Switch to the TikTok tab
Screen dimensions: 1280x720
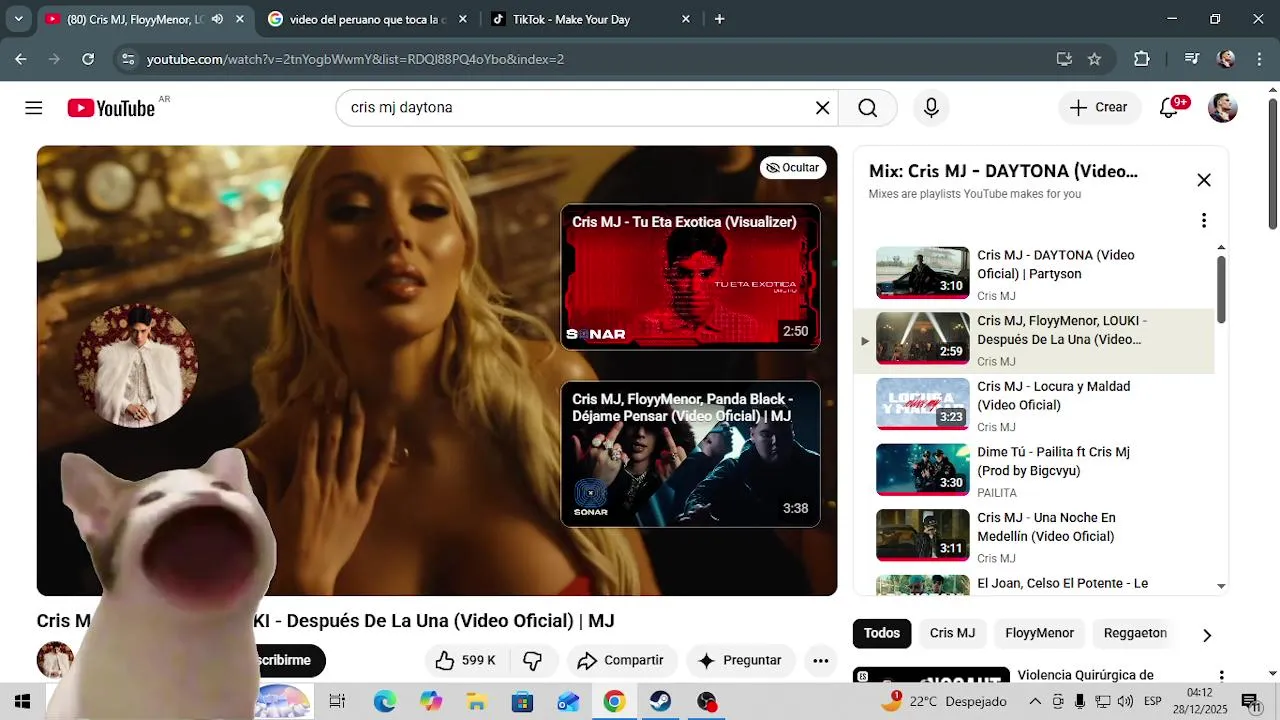tap(590, 19)
